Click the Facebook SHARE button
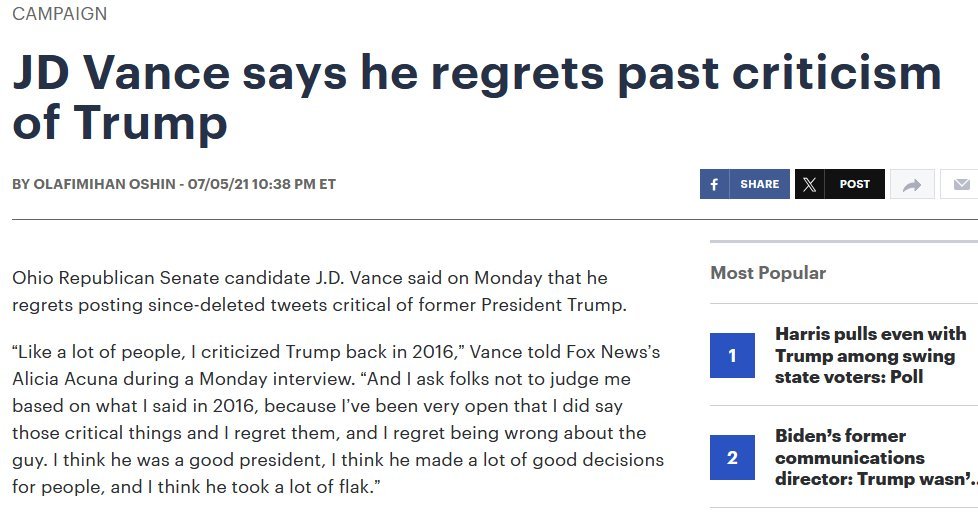This screenshot has width=978, height=514. 745,184
